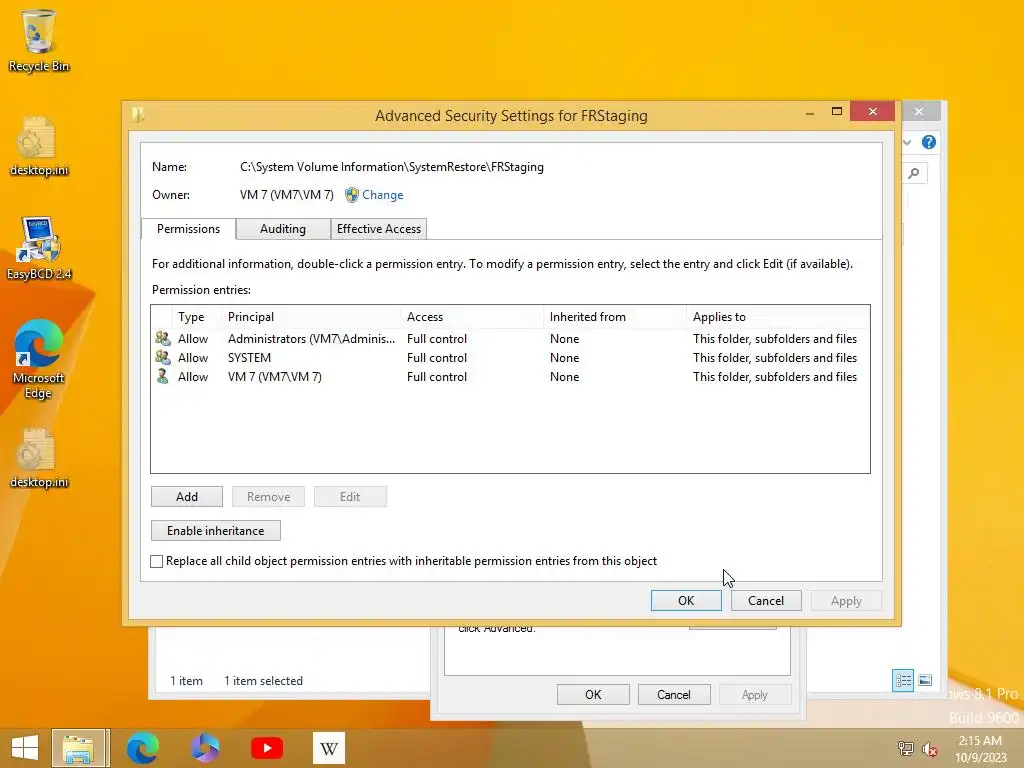Image resolution: width=1024 pixels, height=768 pixels.
Task: Switch Explorer to details view icon
Action: [903, 680]
